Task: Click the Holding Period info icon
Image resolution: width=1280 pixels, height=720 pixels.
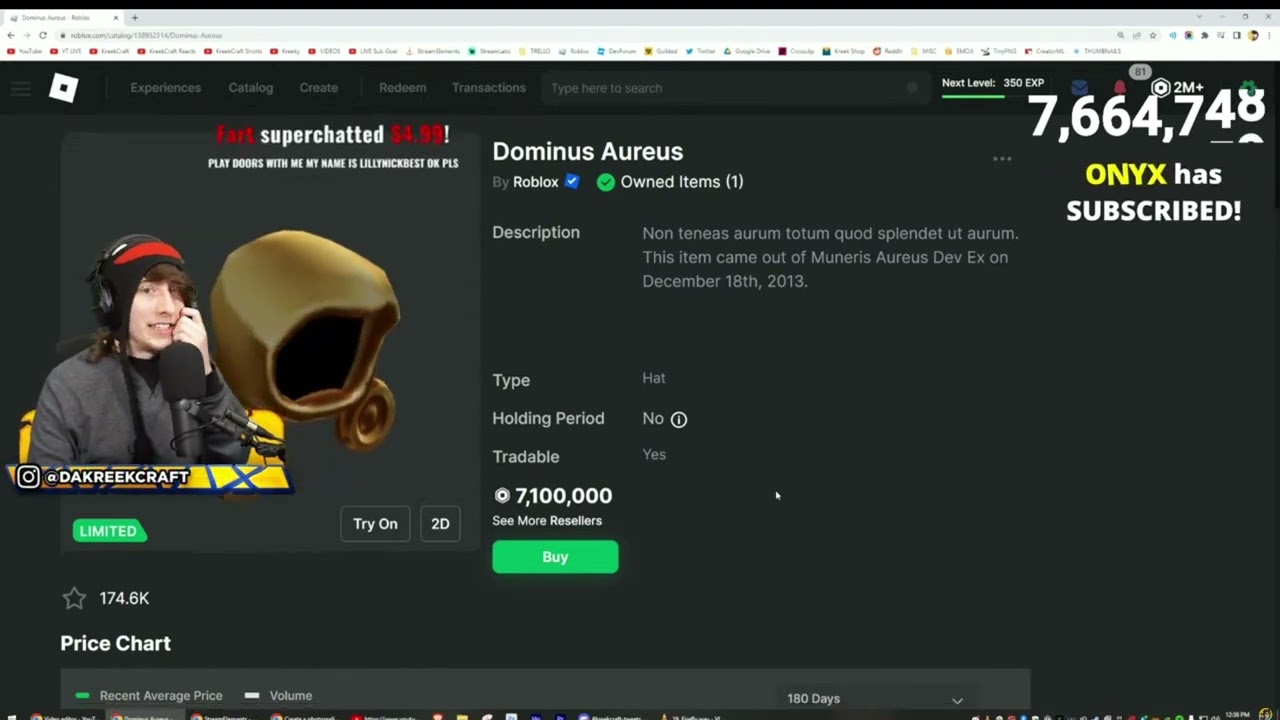Action: (x=679, y=419)
